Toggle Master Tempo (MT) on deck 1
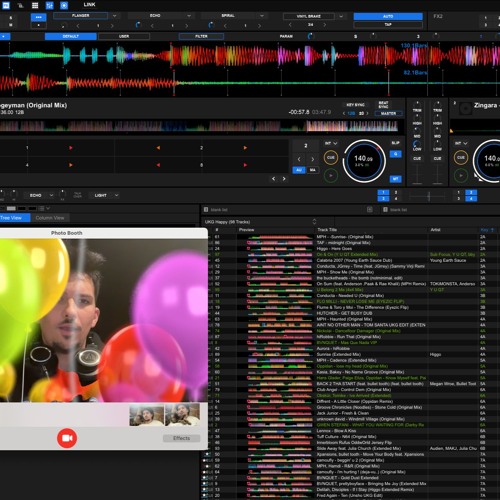This screenshot has height=500, width=500. [396, 179]
